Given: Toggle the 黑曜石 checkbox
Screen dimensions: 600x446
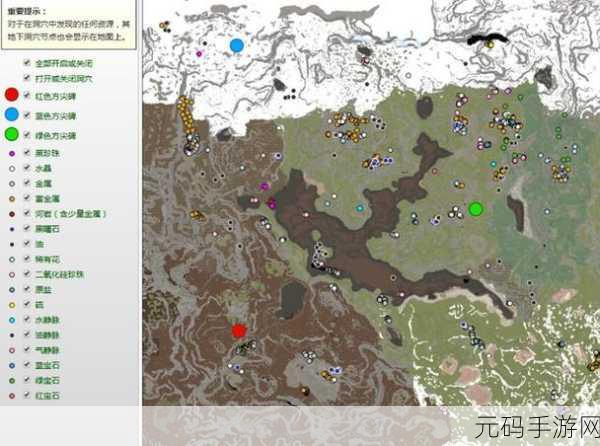Looking at the screenshot, I should [27, 228].
